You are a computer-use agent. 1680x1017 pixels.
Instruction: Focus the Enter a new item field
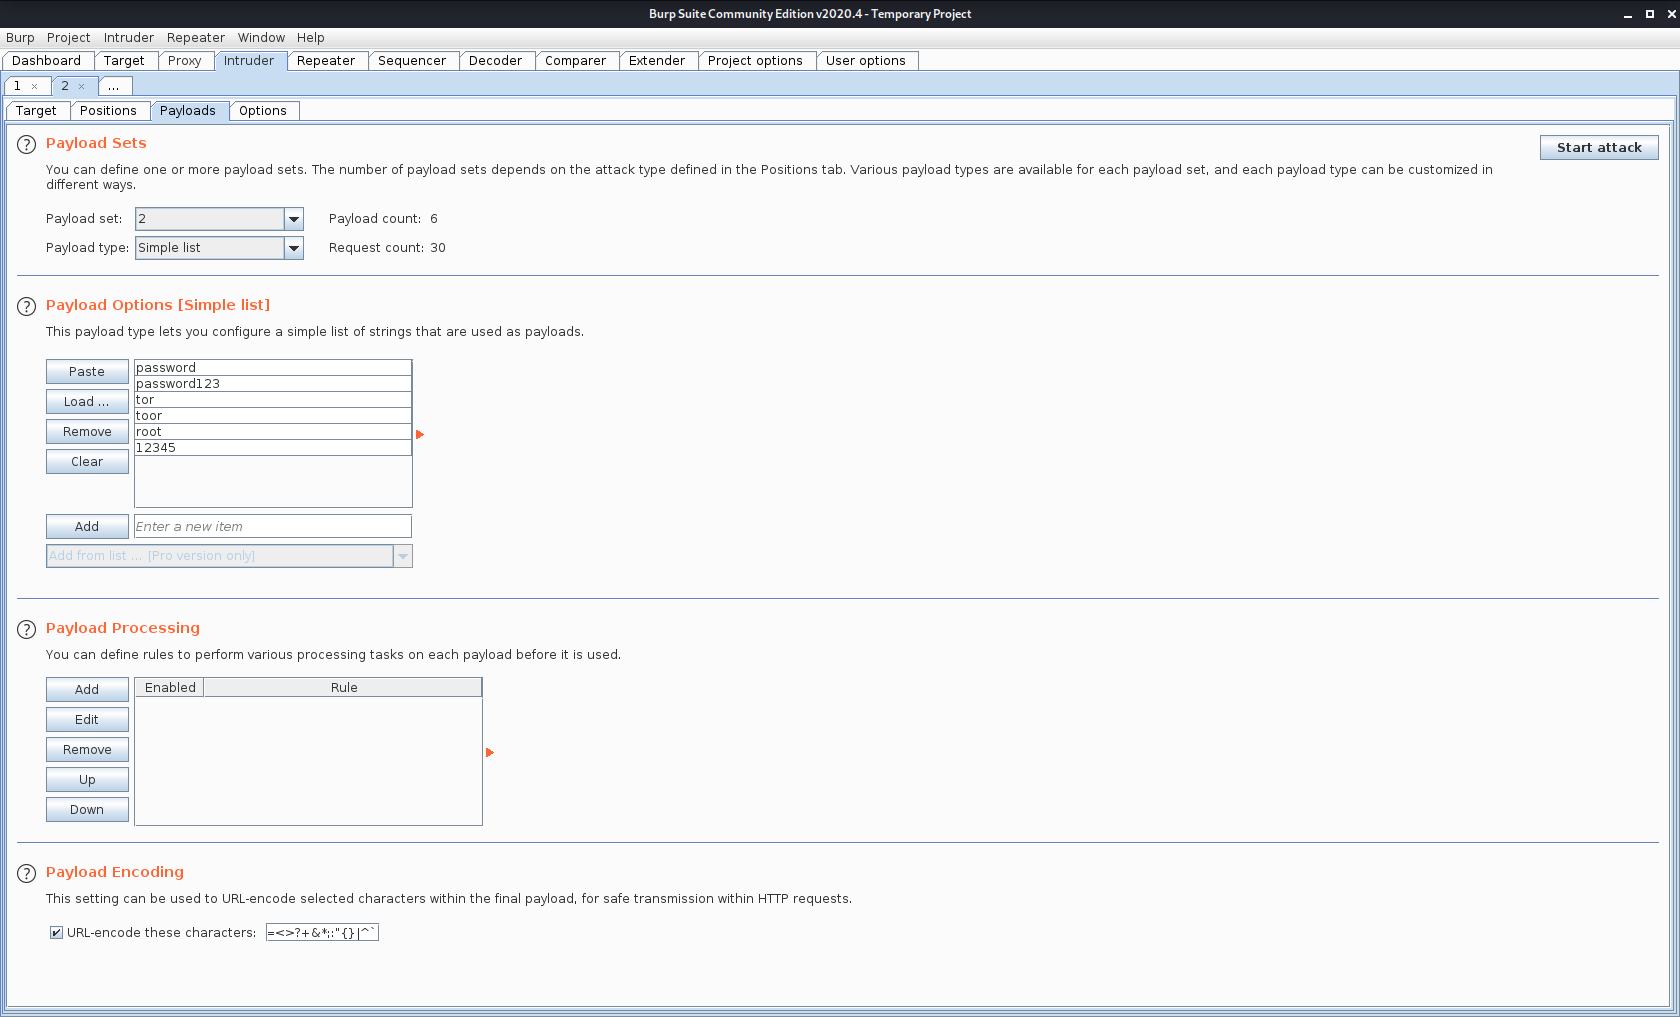pyautogui.click(x=273, y=527)
